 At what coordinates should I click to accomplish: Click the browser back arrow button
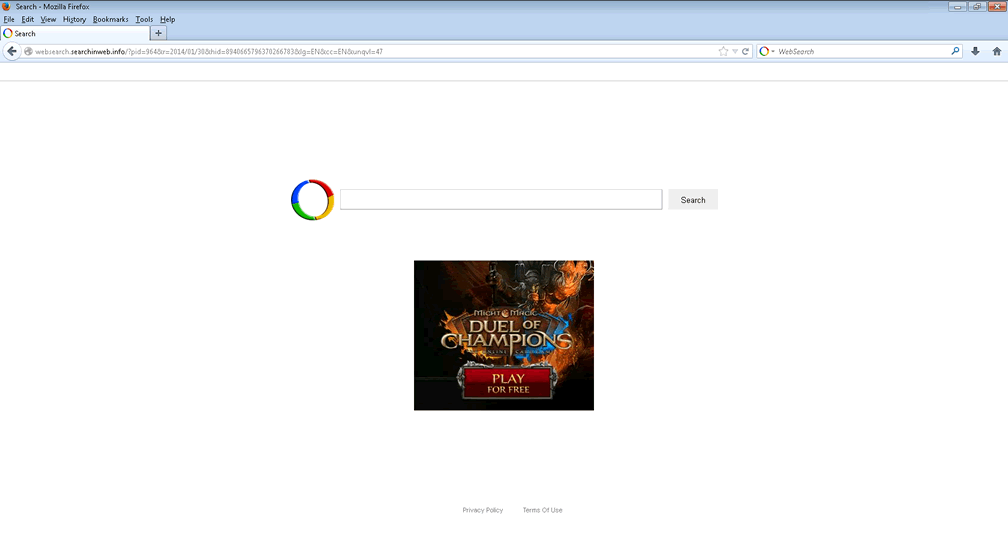pyautogui.click(x=12, y=51)
